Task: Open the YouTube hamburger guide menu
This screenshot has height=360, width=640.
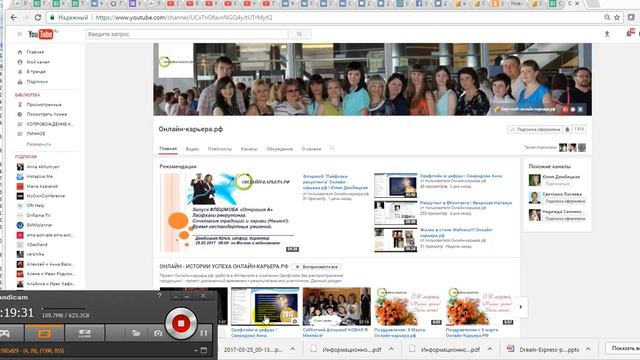Action: pyautogui.click(x=20, y=34)
